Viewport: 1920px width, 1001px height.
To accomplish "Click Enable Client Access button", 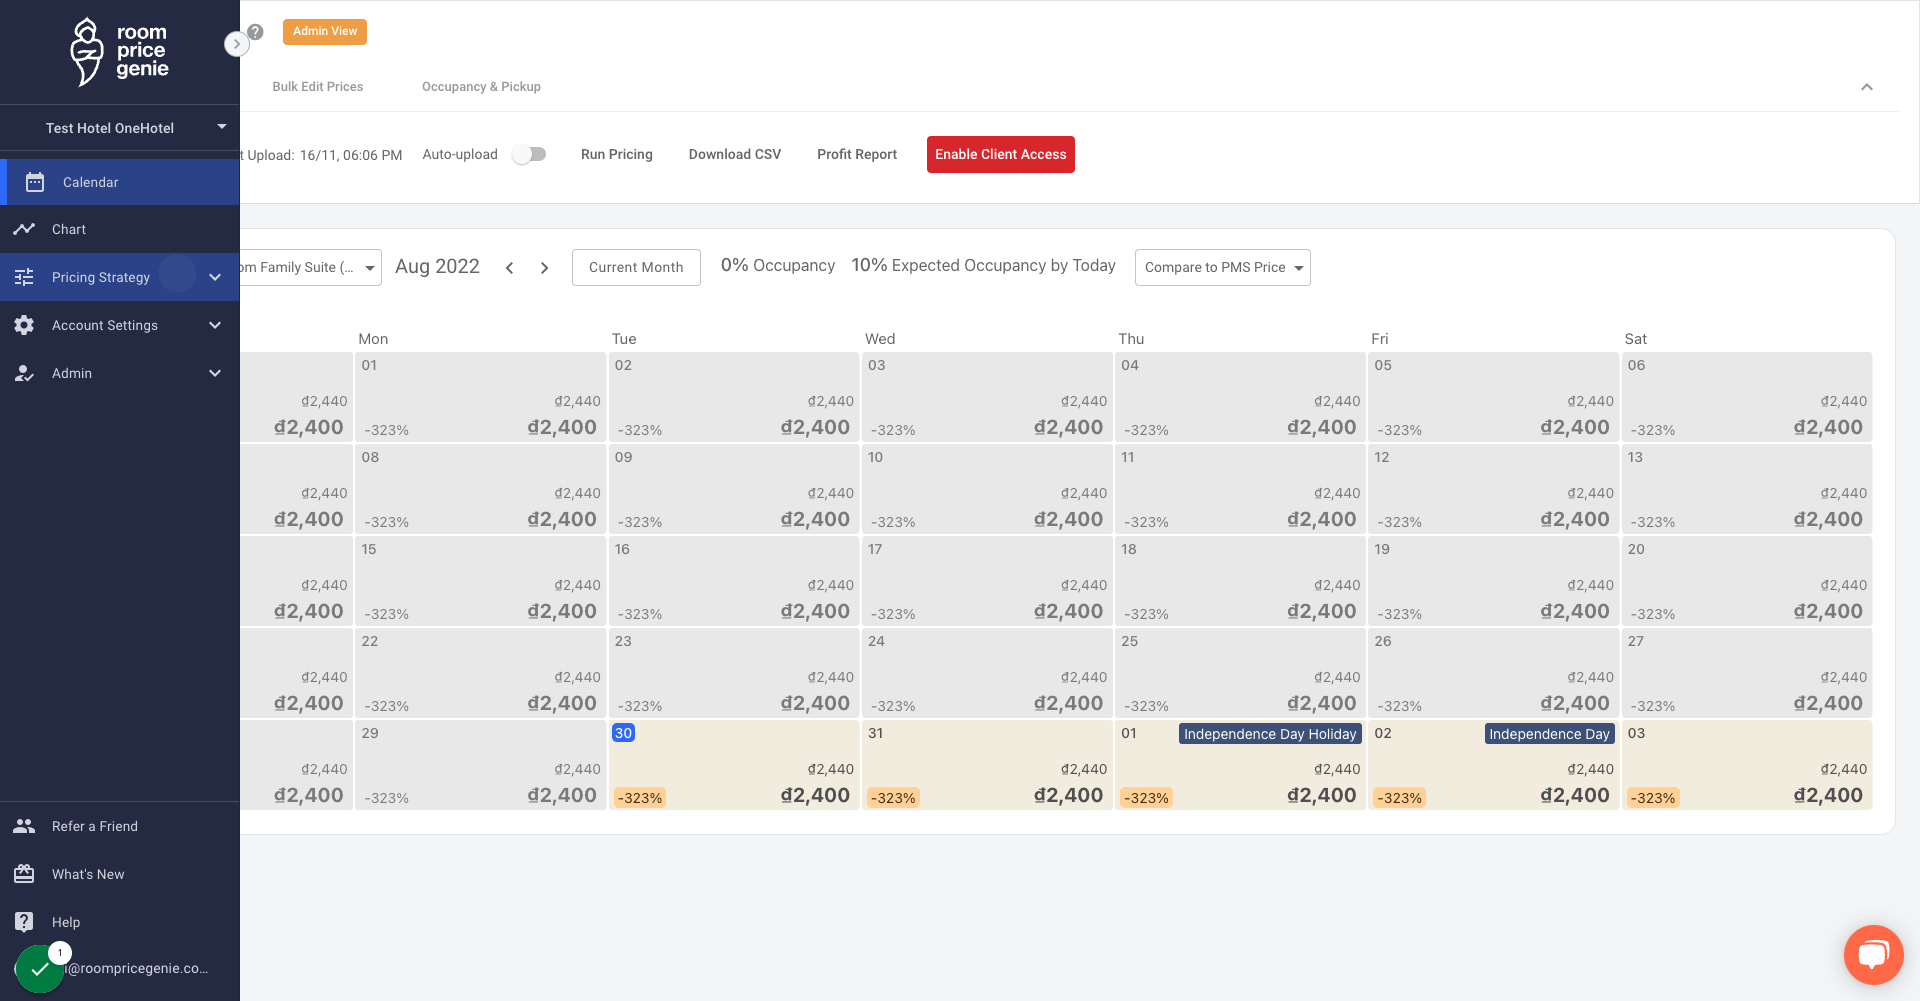I will (x=1001, y=154).
